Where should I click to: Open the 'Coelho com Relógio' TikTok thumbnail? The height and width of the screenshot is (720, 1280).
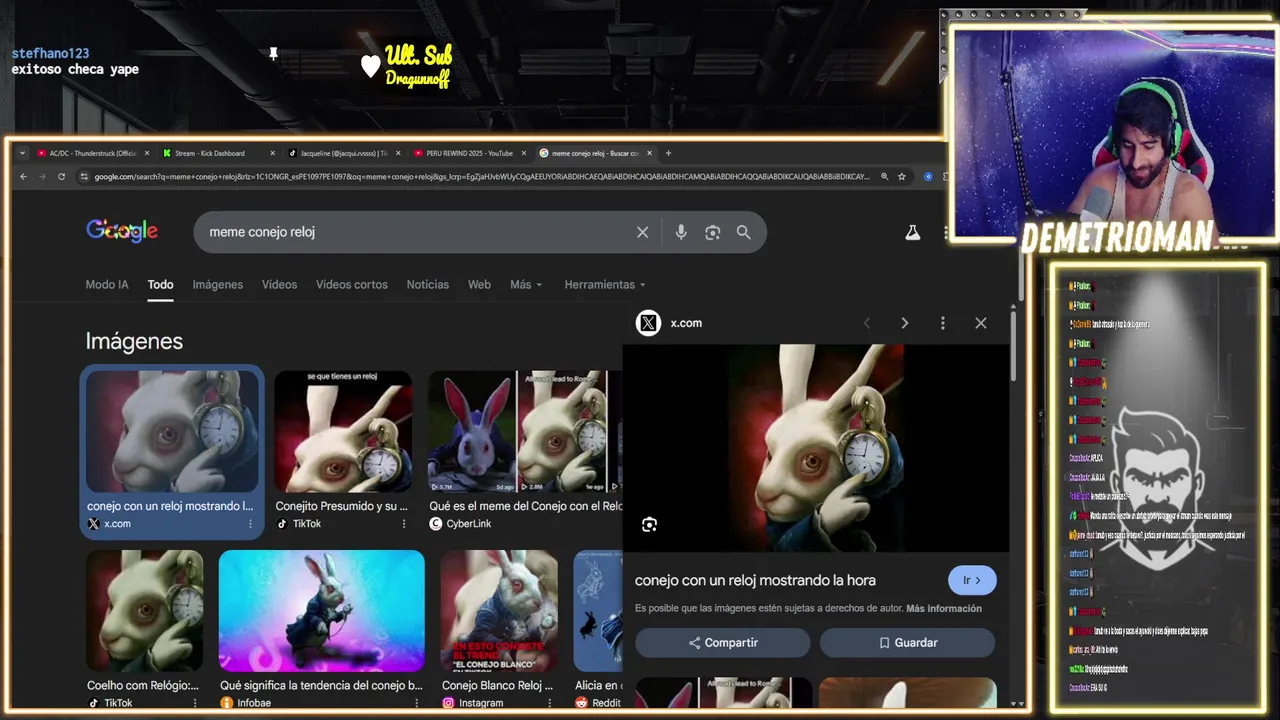pos(144,610)
